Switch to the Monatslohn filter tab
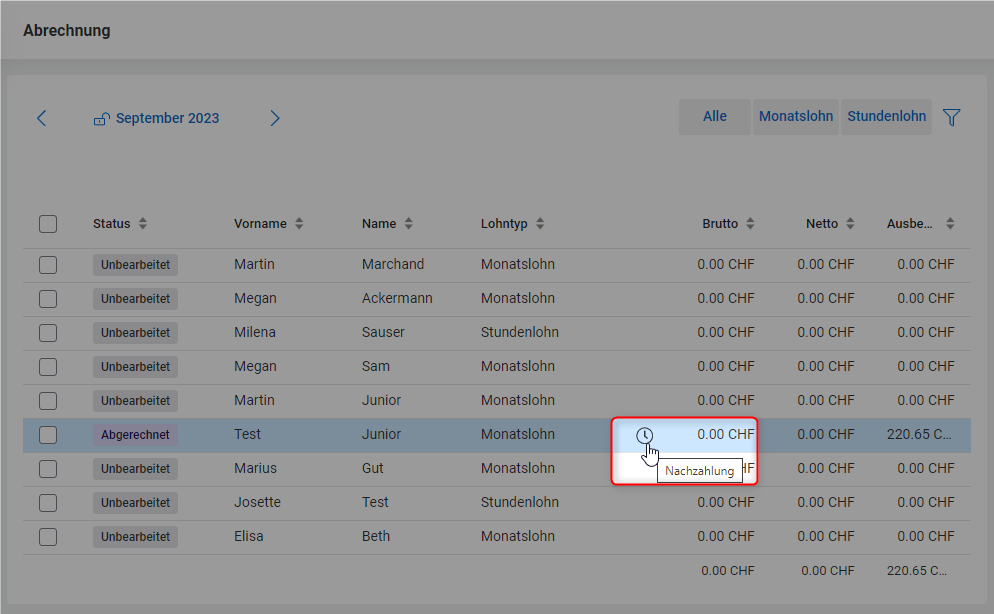Image resolution: width=994 pixels, height=614 pixels. pos(795,117)
